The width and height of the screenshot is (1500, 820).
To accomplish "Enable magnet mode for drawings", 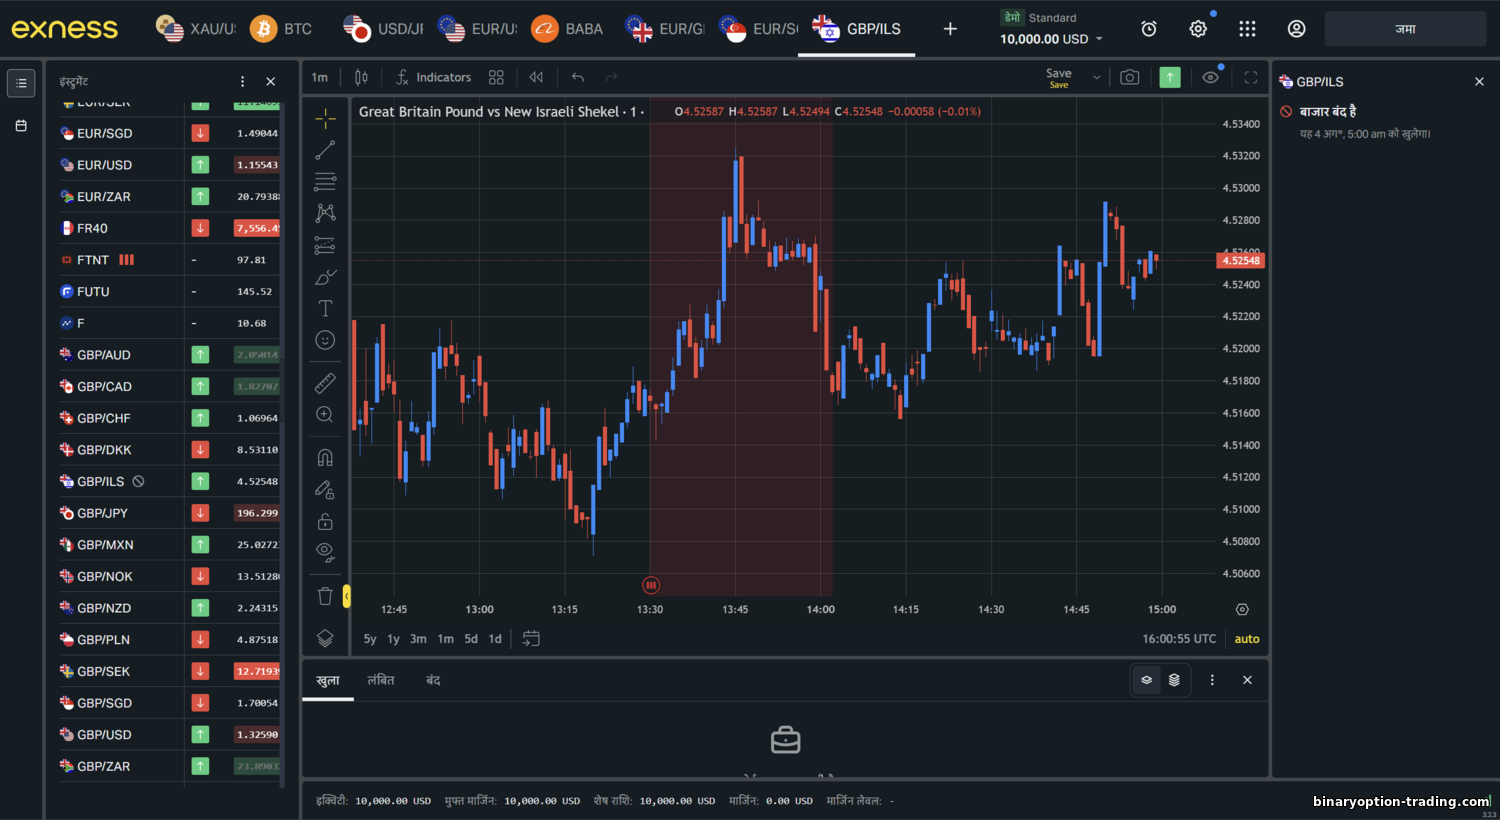I will click(325, 458).
